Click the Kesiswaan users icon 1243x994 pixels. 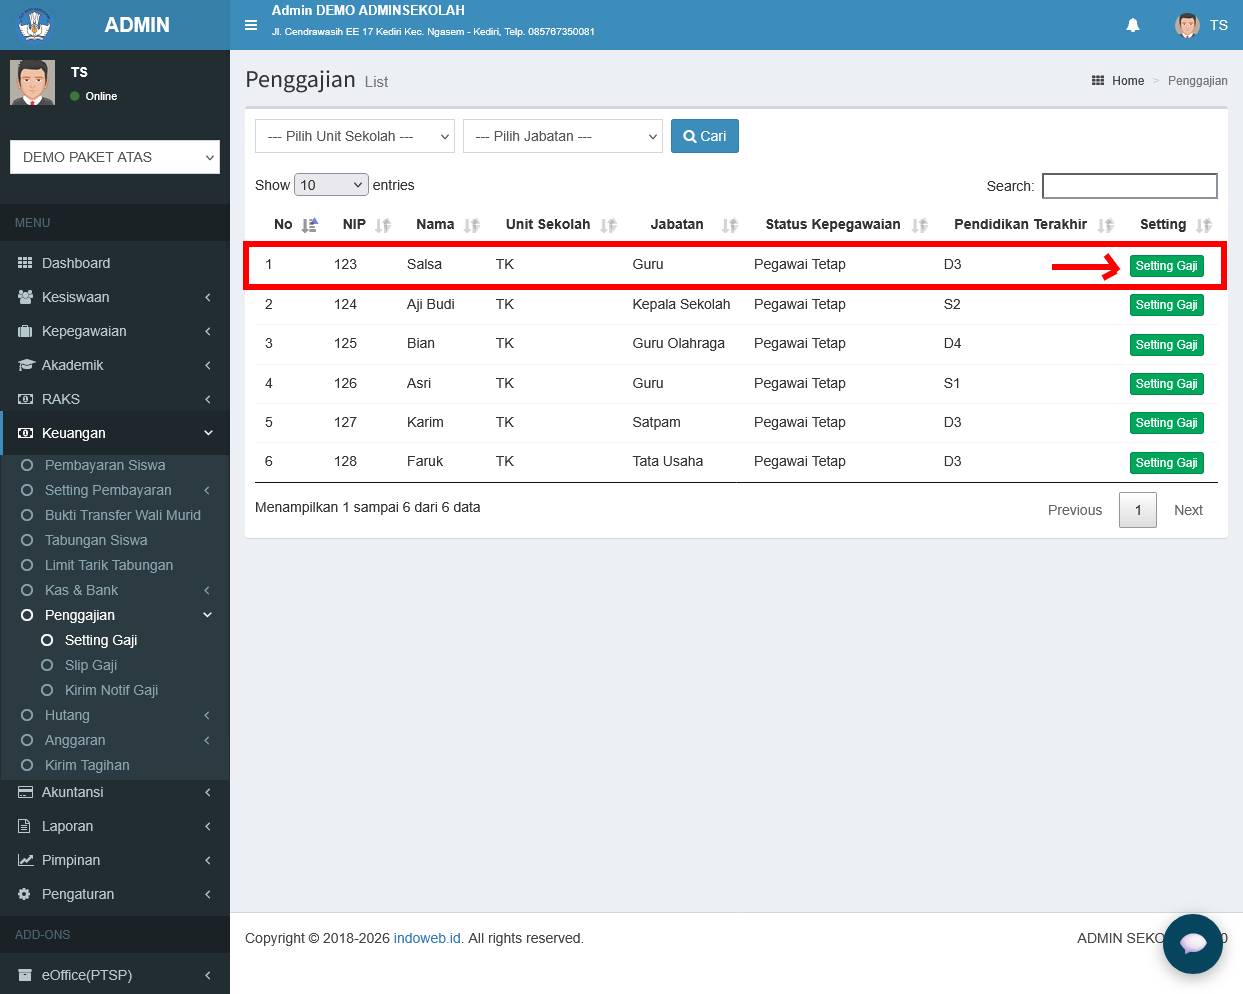[25, 297]
